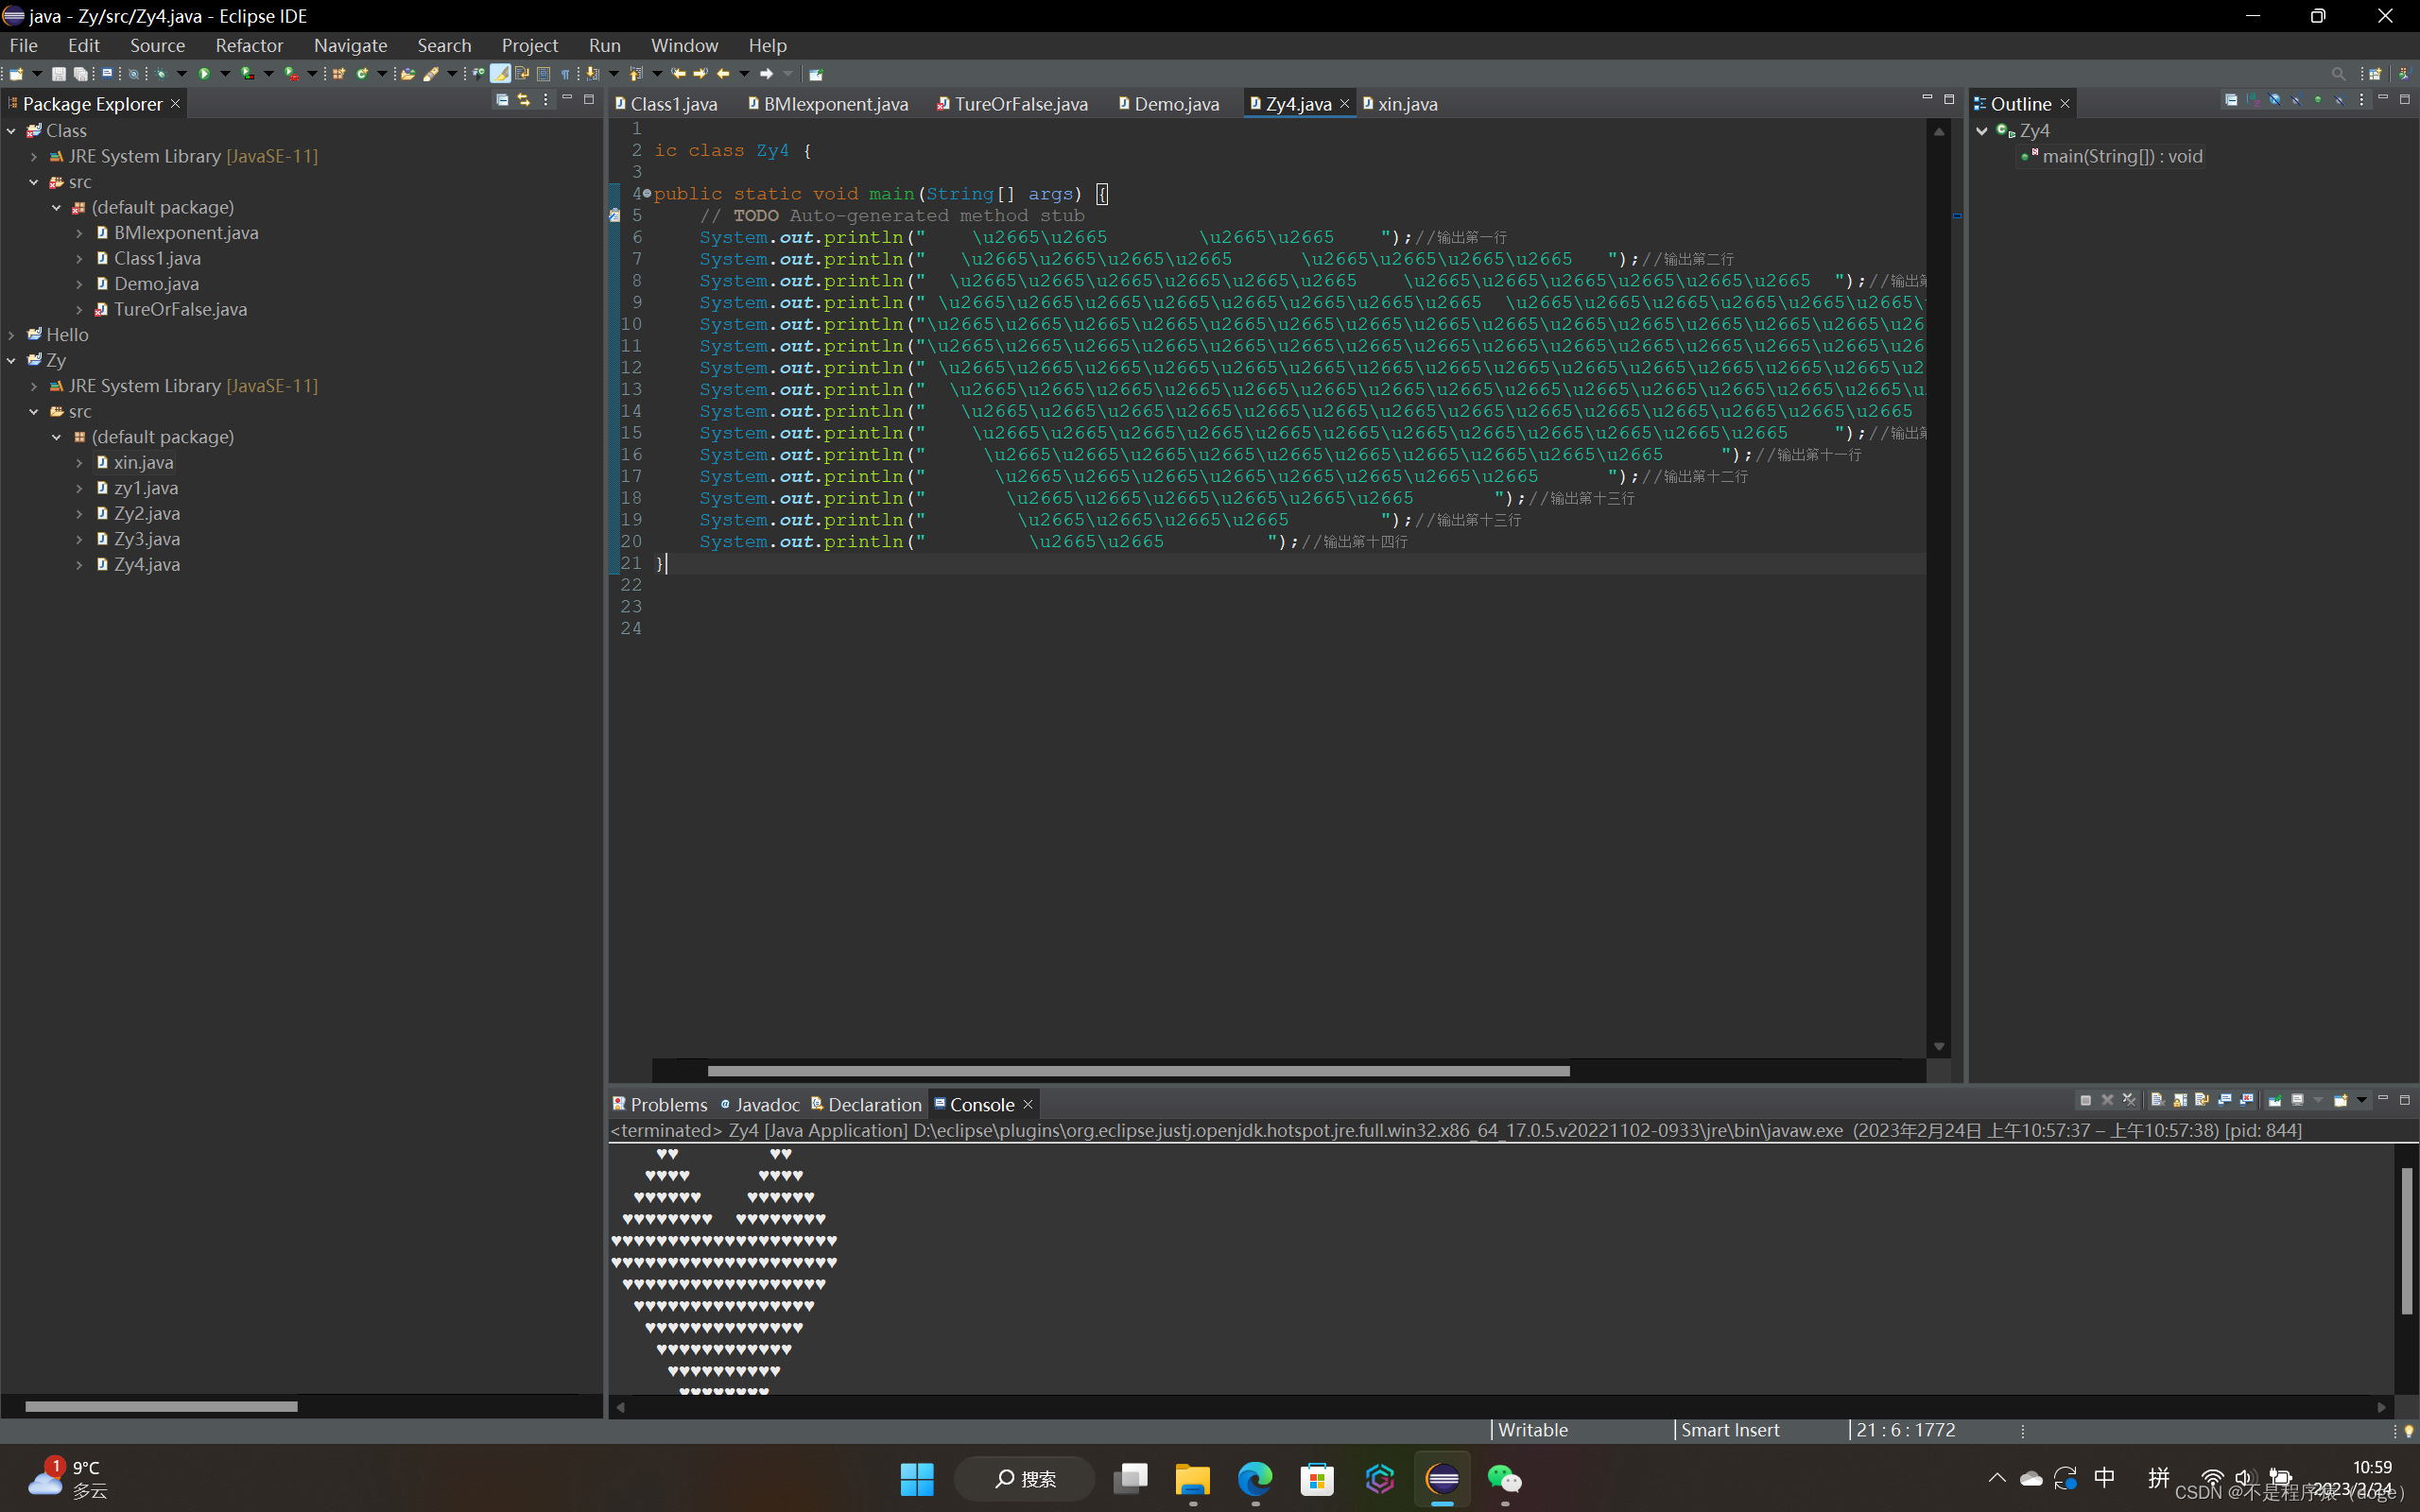This screenshot has width=2420, height=1512.
Task: Open WeChat from the Windows taskbar
Action: [1504, 1478]
